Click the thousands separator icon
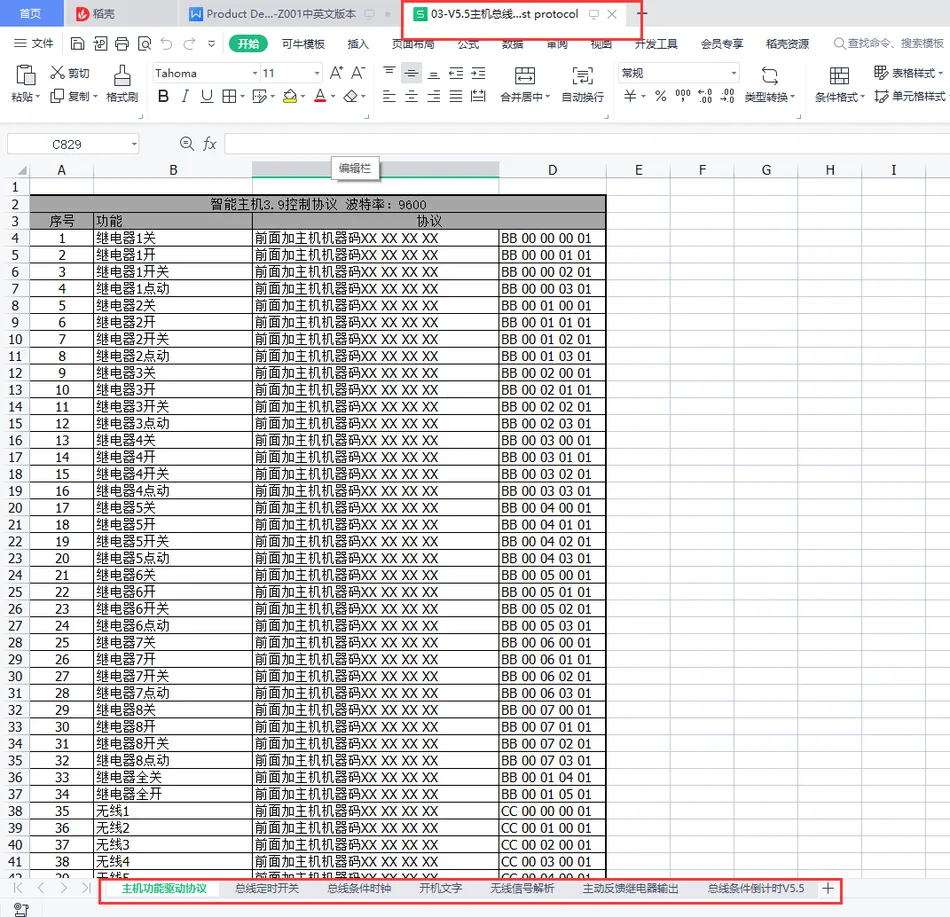This screenshot has width=950, height=917. point(683,96)
